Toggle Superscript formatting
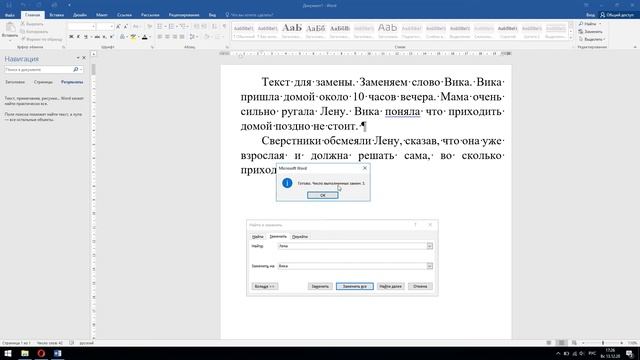640x360 pixels. coord(111,37)
